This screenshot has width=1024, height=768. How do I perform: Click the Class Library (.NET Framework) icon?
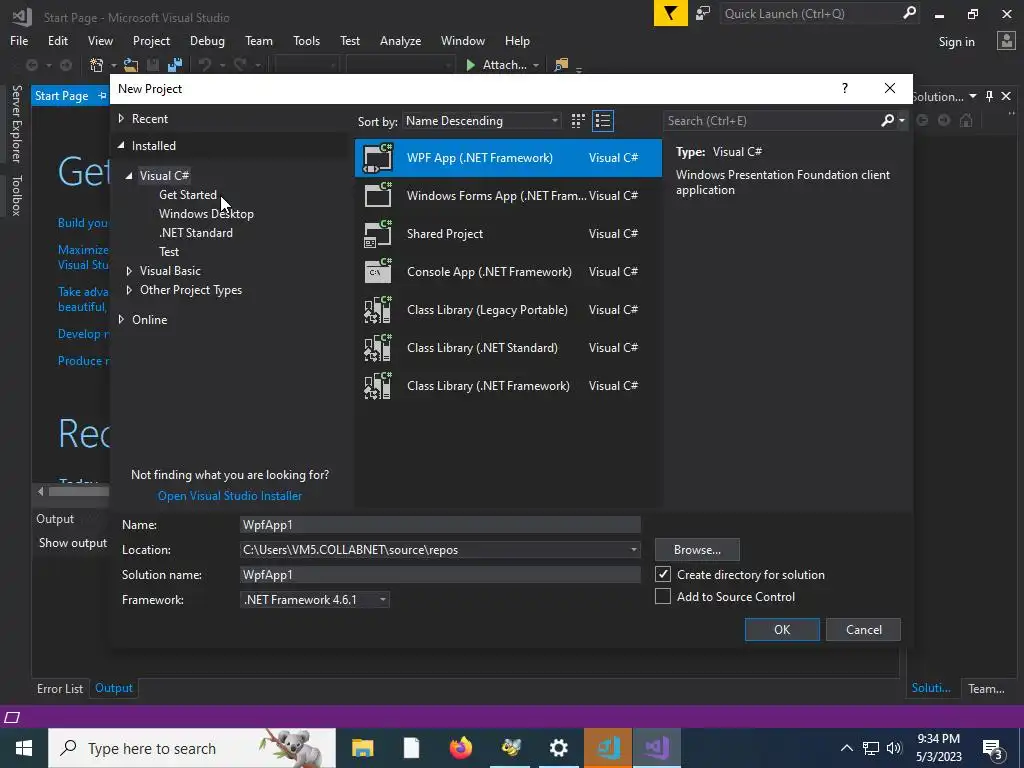point(378,385)
